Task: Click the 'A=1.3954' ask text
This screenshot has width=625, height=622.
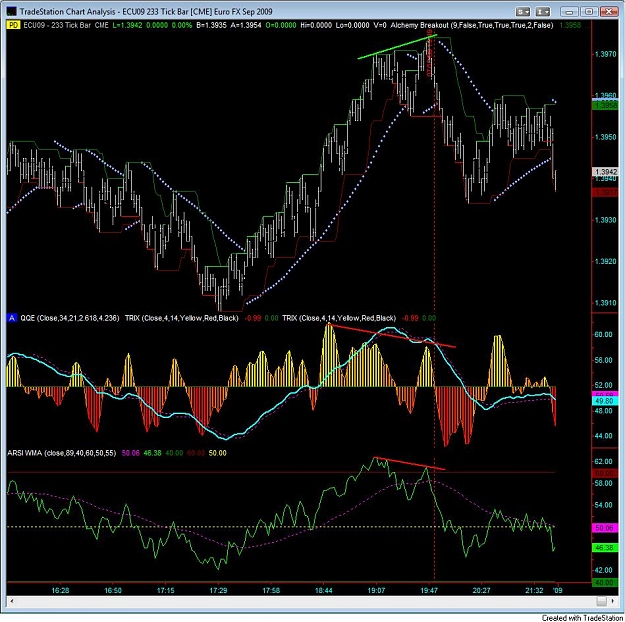Action: (x=246, y=25)
